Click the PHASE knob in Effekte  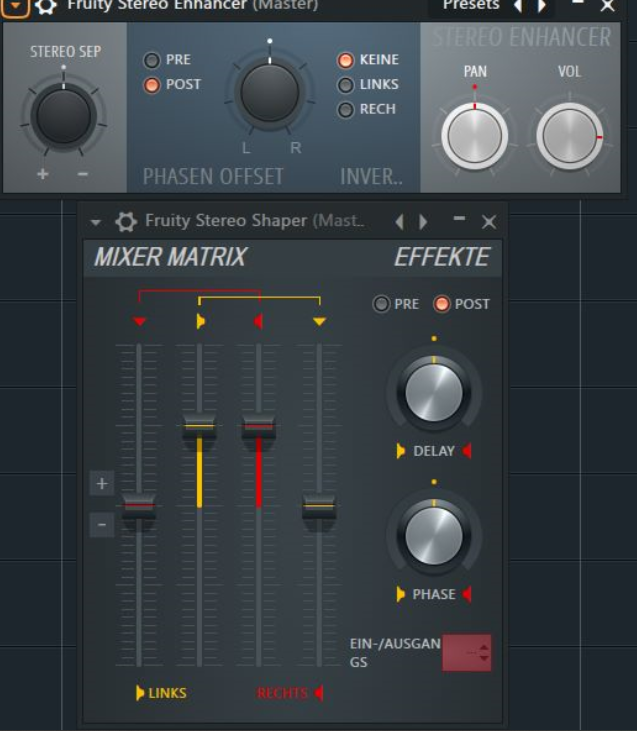click(x=434, y=536)
